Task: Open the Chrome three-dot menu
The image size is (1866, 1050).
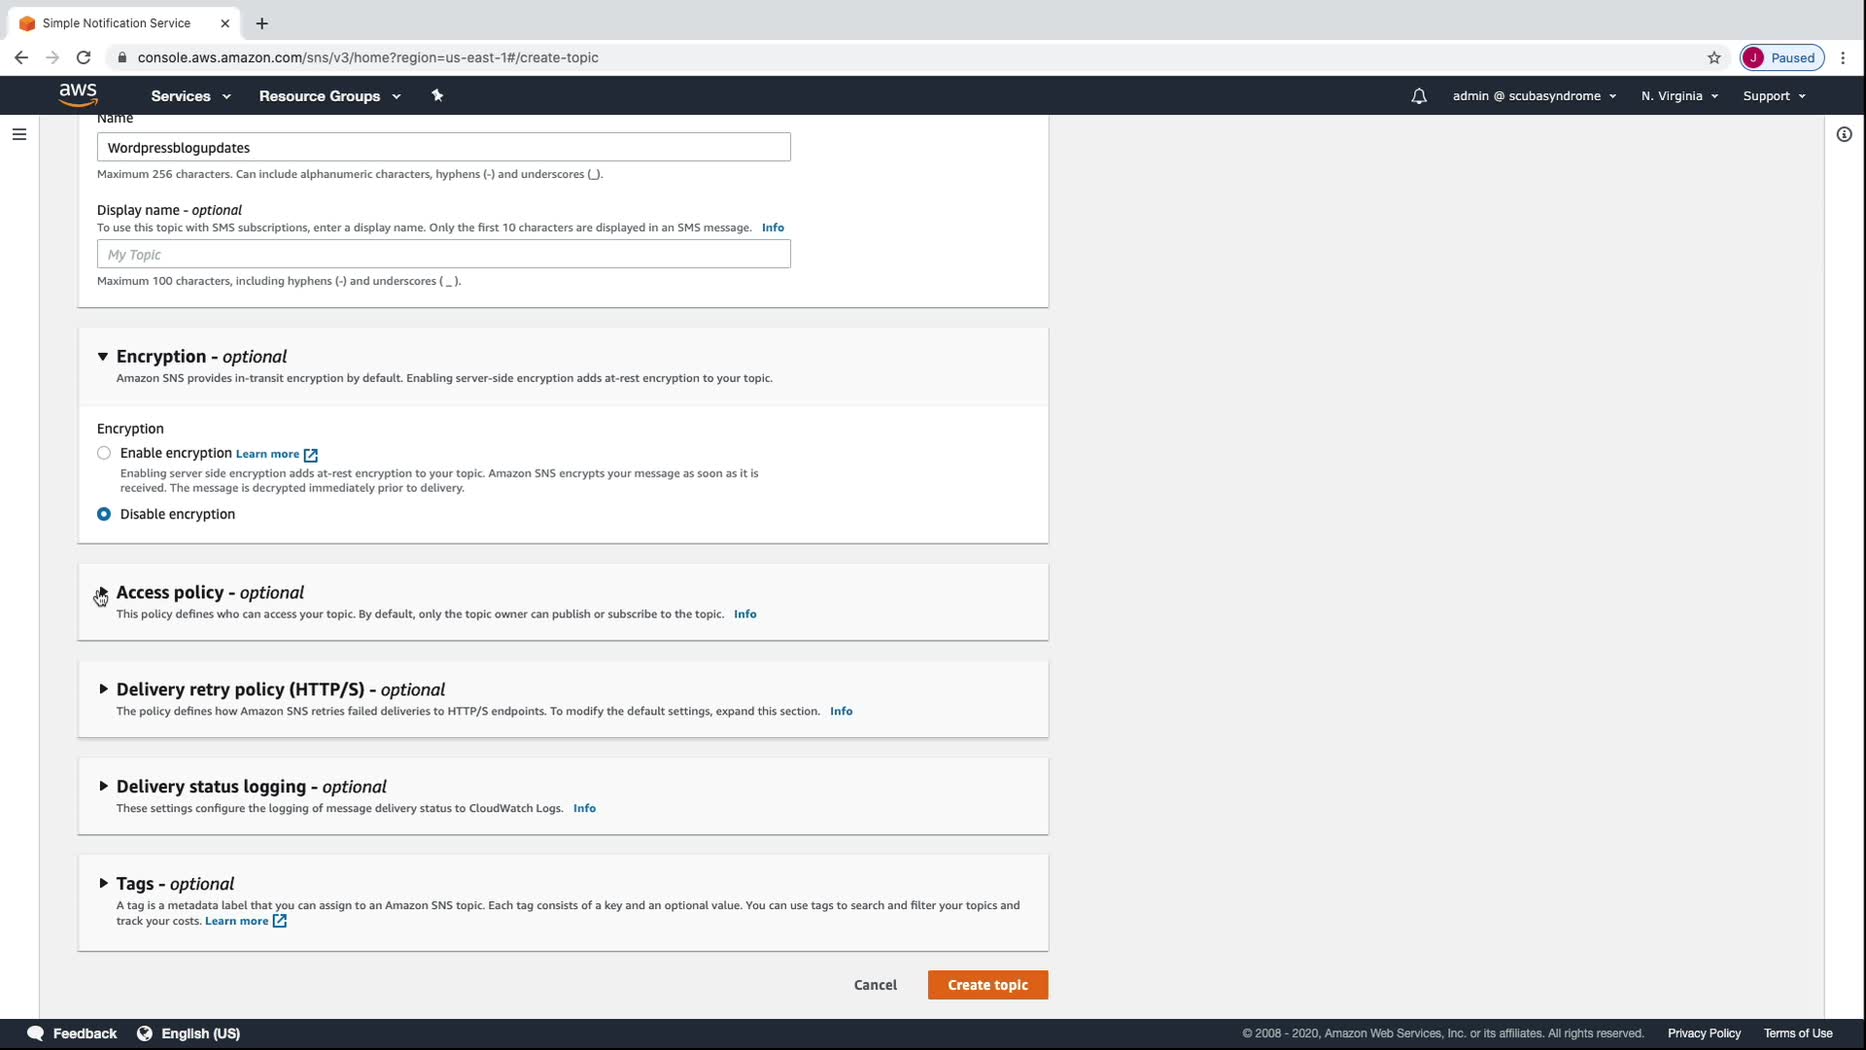Action: pos(1843,57)
